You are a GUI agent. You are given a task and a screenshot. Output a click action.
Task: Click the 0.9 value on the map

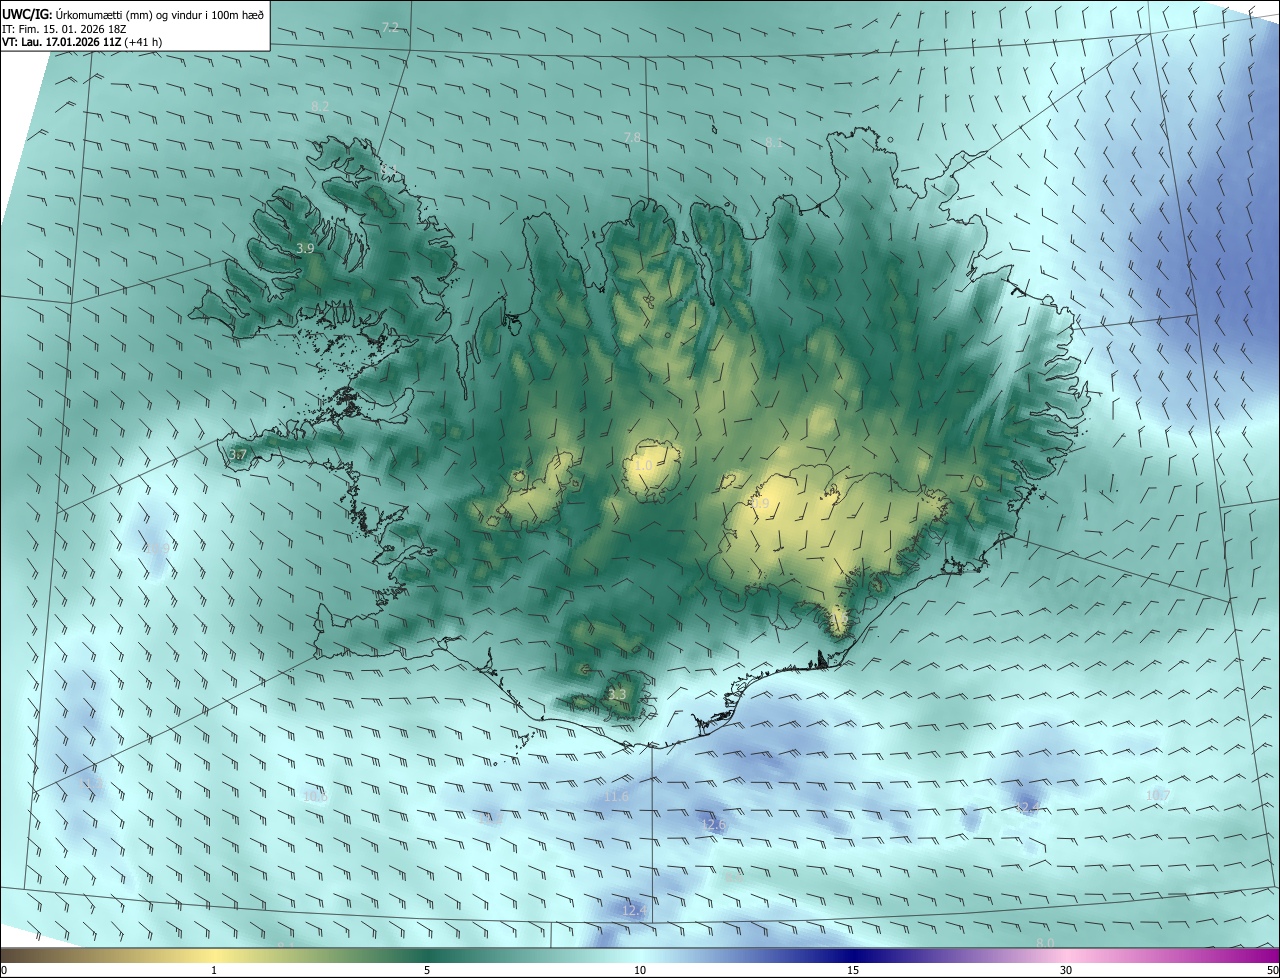click(761, 505)
